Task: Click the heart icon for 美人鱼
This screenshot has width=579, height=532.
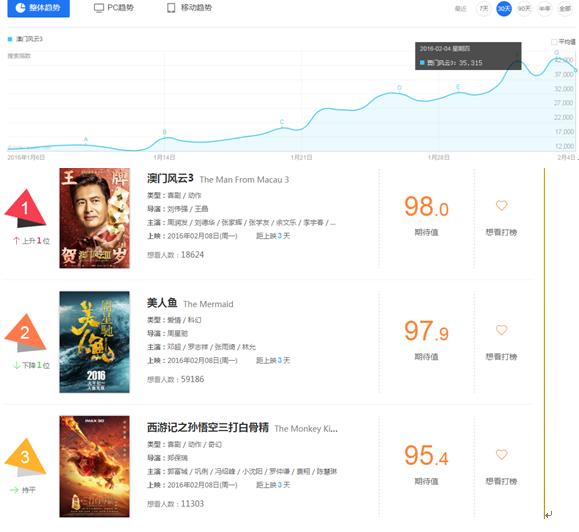Action: click(501, 330)
